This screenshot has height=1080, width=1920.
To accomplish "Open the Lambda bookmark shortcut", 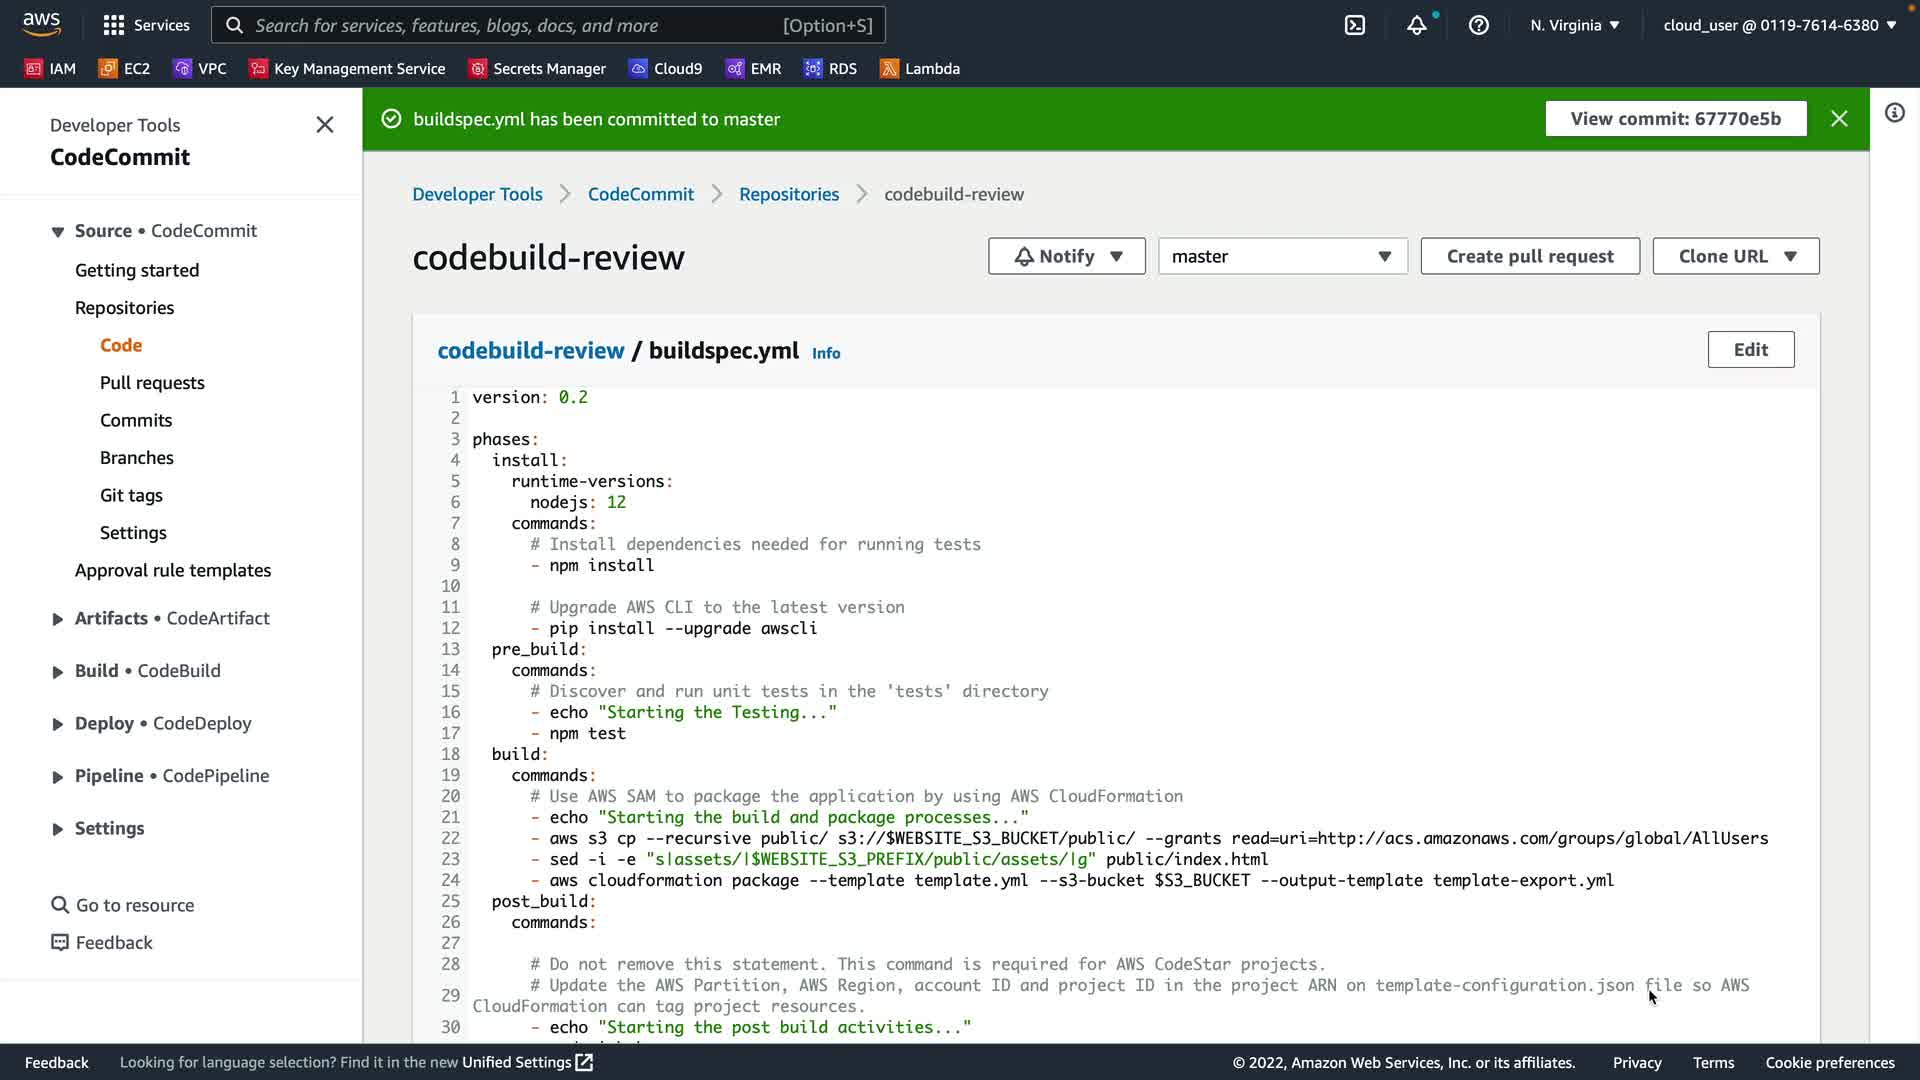I will [919, 68].
